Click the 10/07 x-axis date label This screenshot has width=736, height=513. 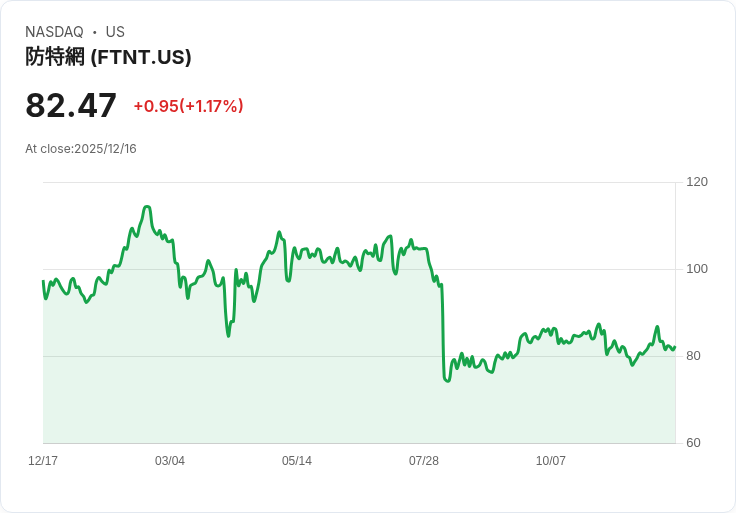[x=551, y=461]
